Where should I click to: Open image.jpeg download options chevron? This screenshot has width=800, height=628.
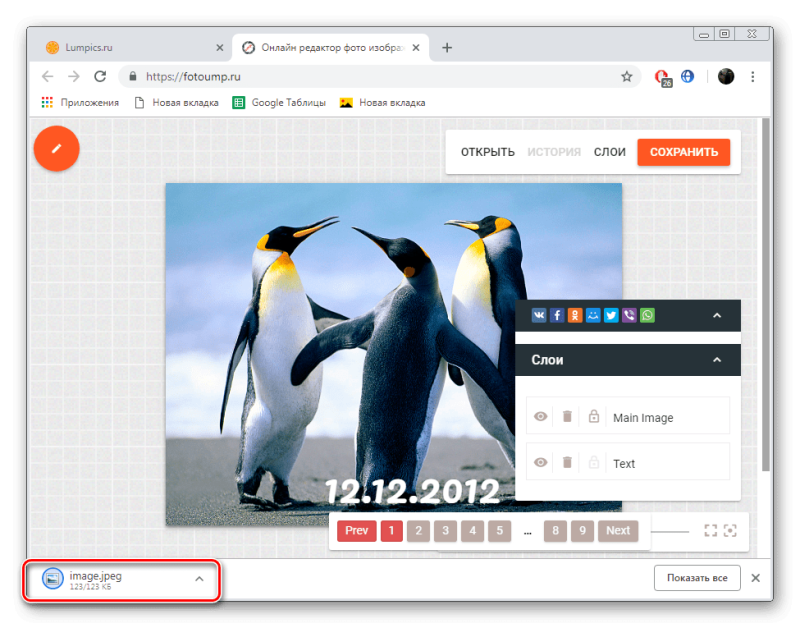coord(199,579)
